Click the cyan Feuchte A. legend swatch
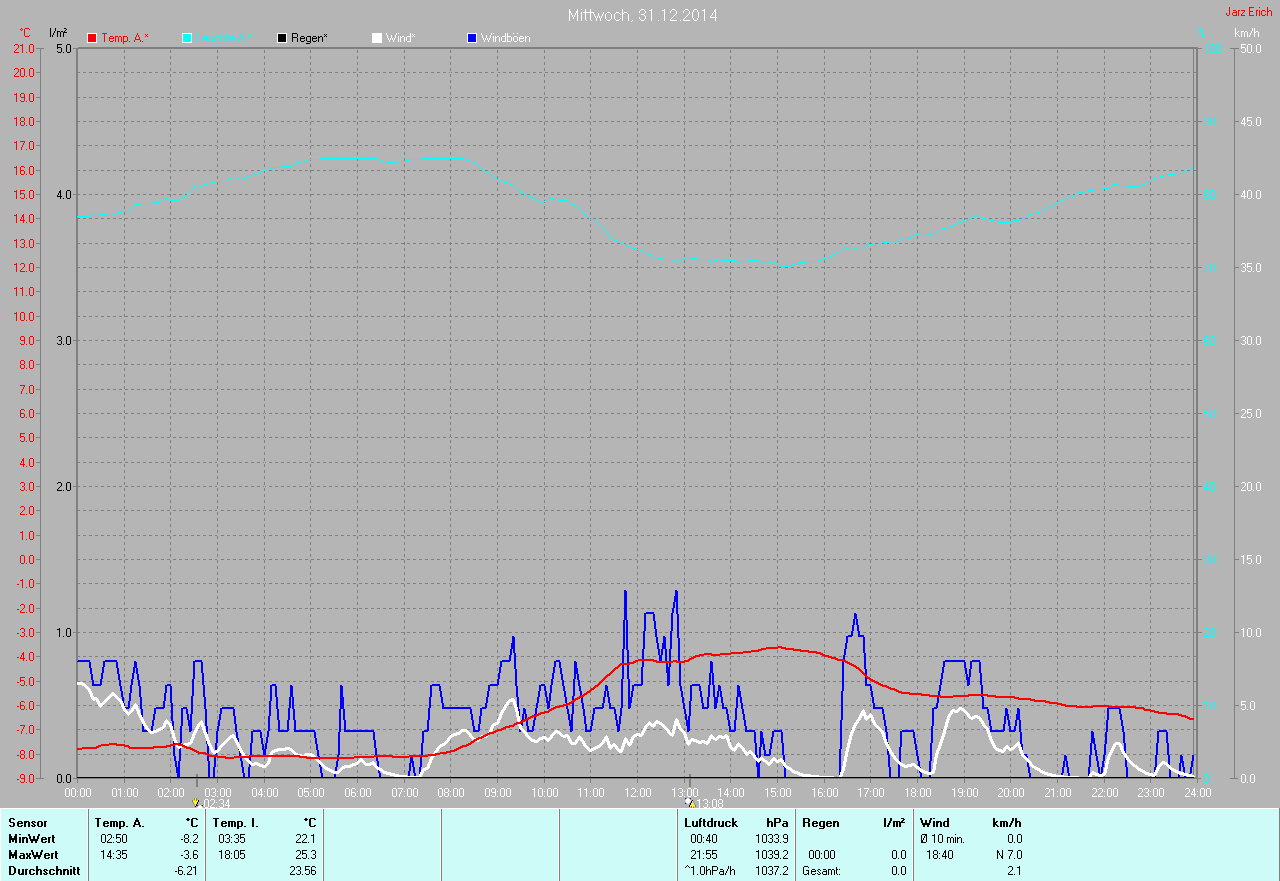This screenshot has width=1280, height=881. (x=187, y=38)
